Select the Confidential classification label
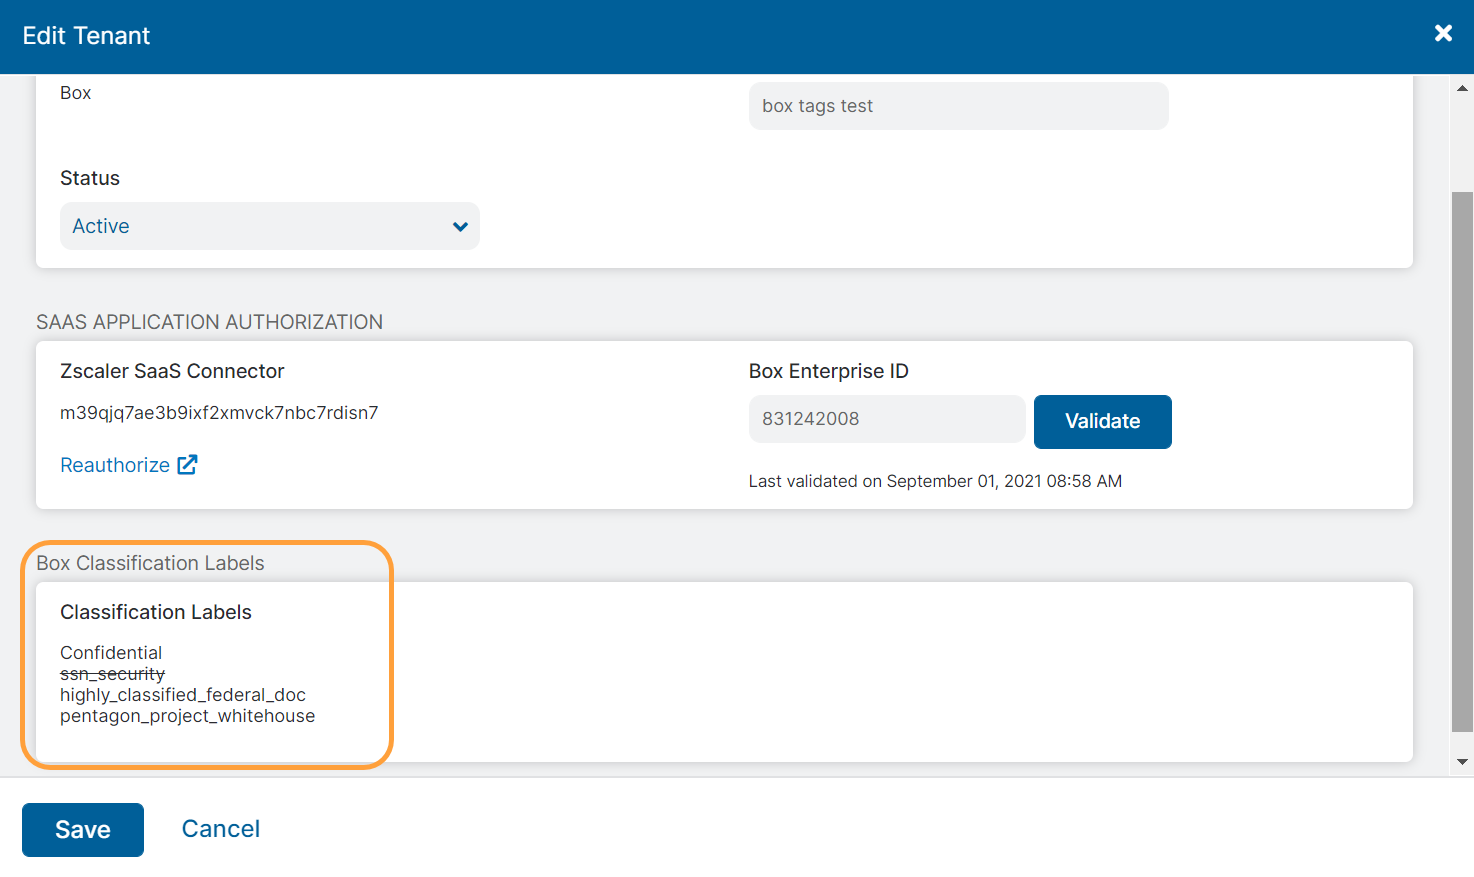 (111, 652)
